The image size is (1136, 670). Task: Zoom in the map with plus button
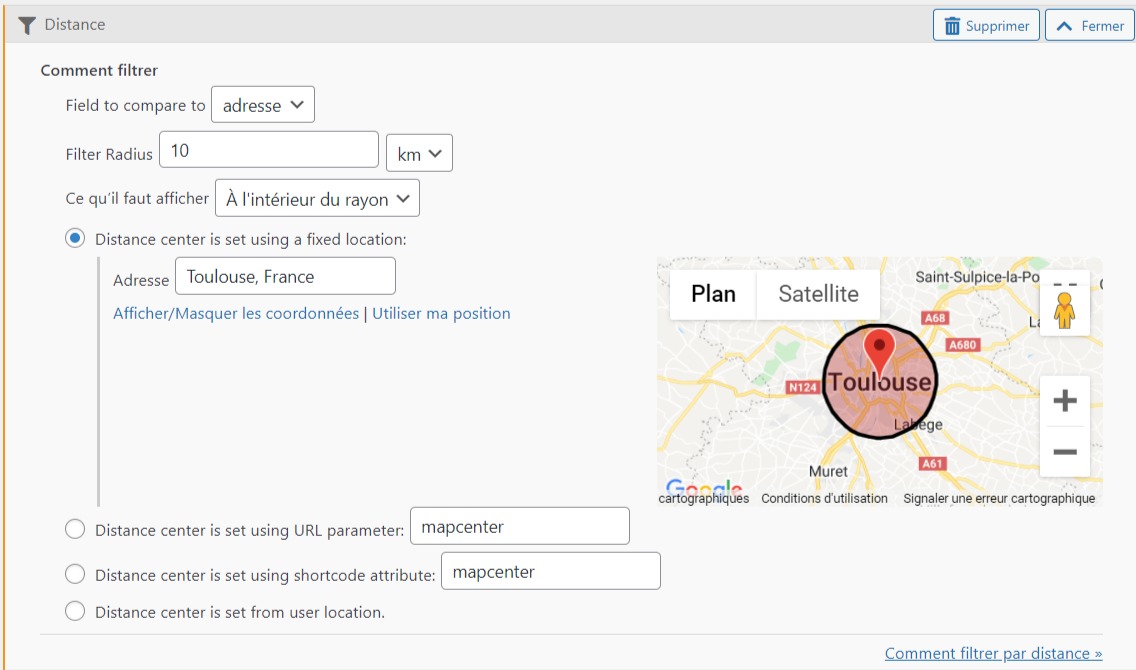(1064, 401)
